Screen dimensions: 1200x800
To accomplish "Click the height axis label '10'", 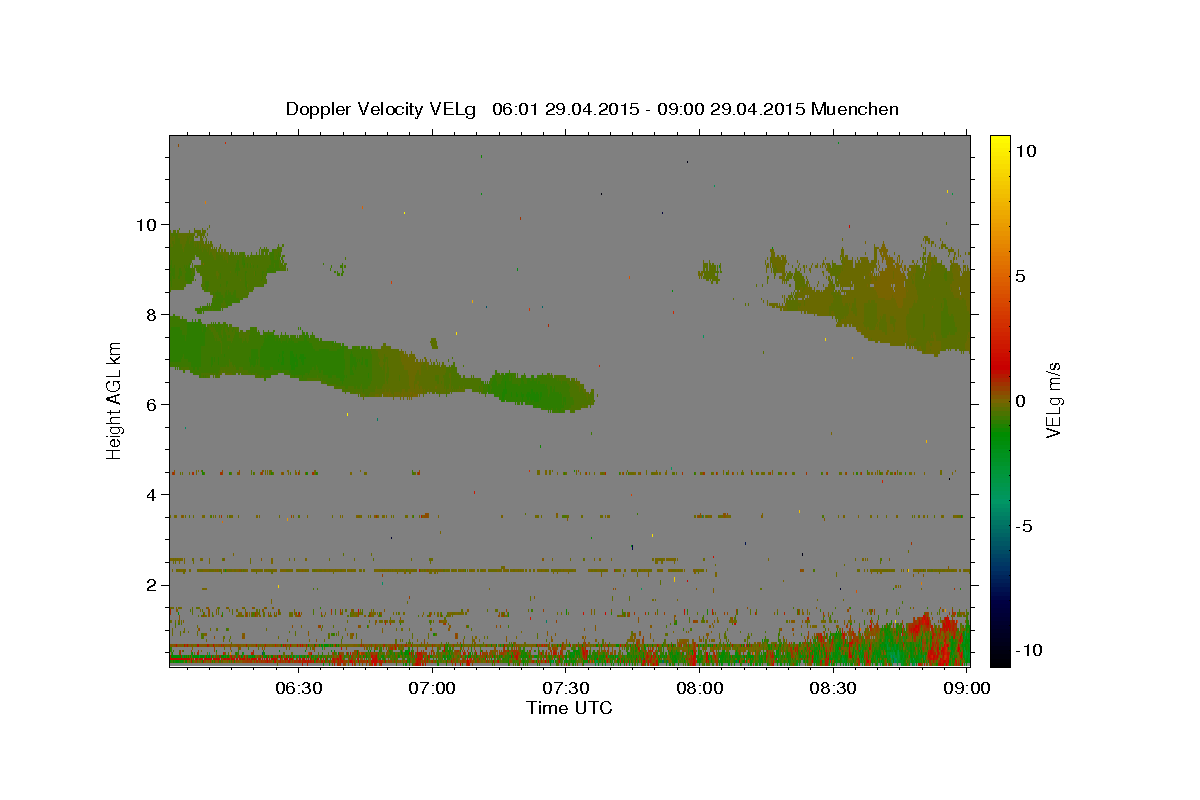I will coord(145,224).
